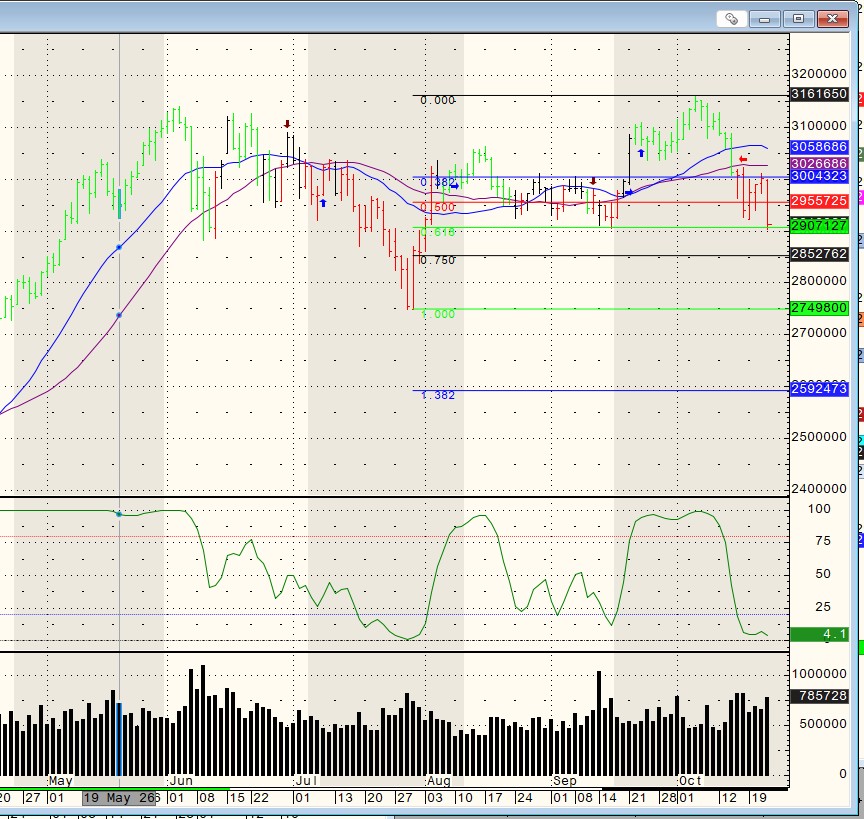
Task: Select the blue right arrow signal in mid-September
Action: [x=629, y=193]
